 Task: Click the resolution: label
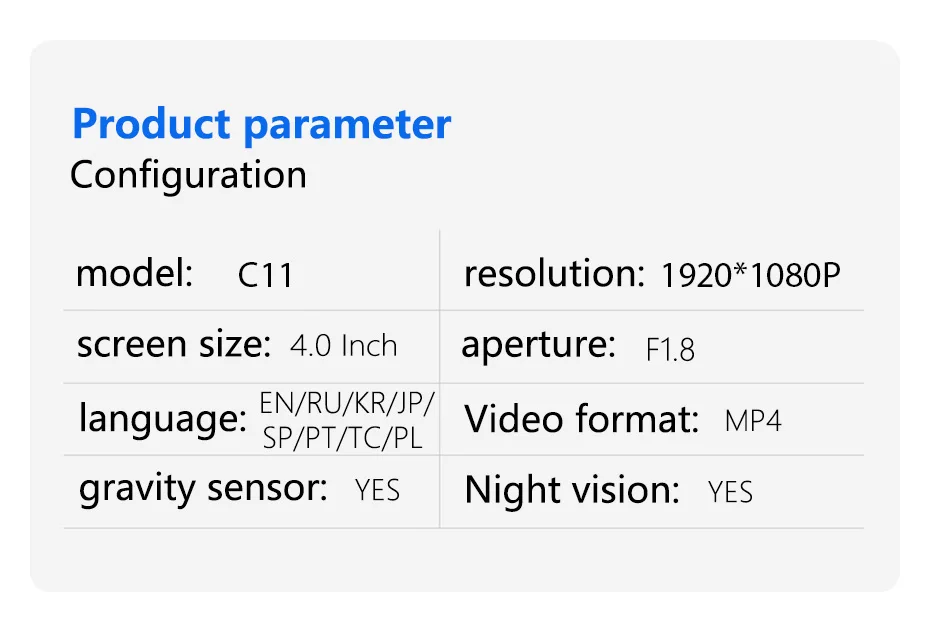(553, 273)
